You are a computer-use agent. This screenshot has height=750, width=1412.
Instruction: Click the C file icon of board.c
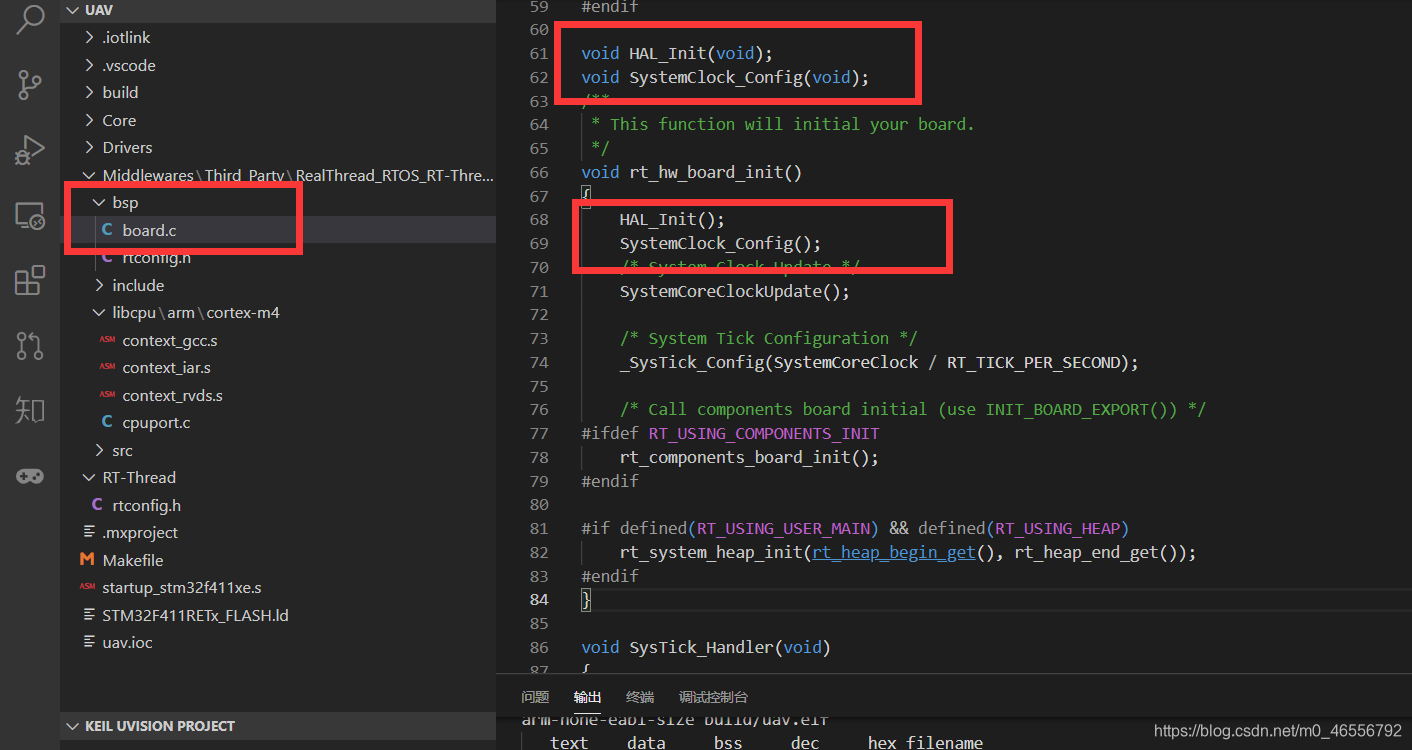tap(107, 230)
